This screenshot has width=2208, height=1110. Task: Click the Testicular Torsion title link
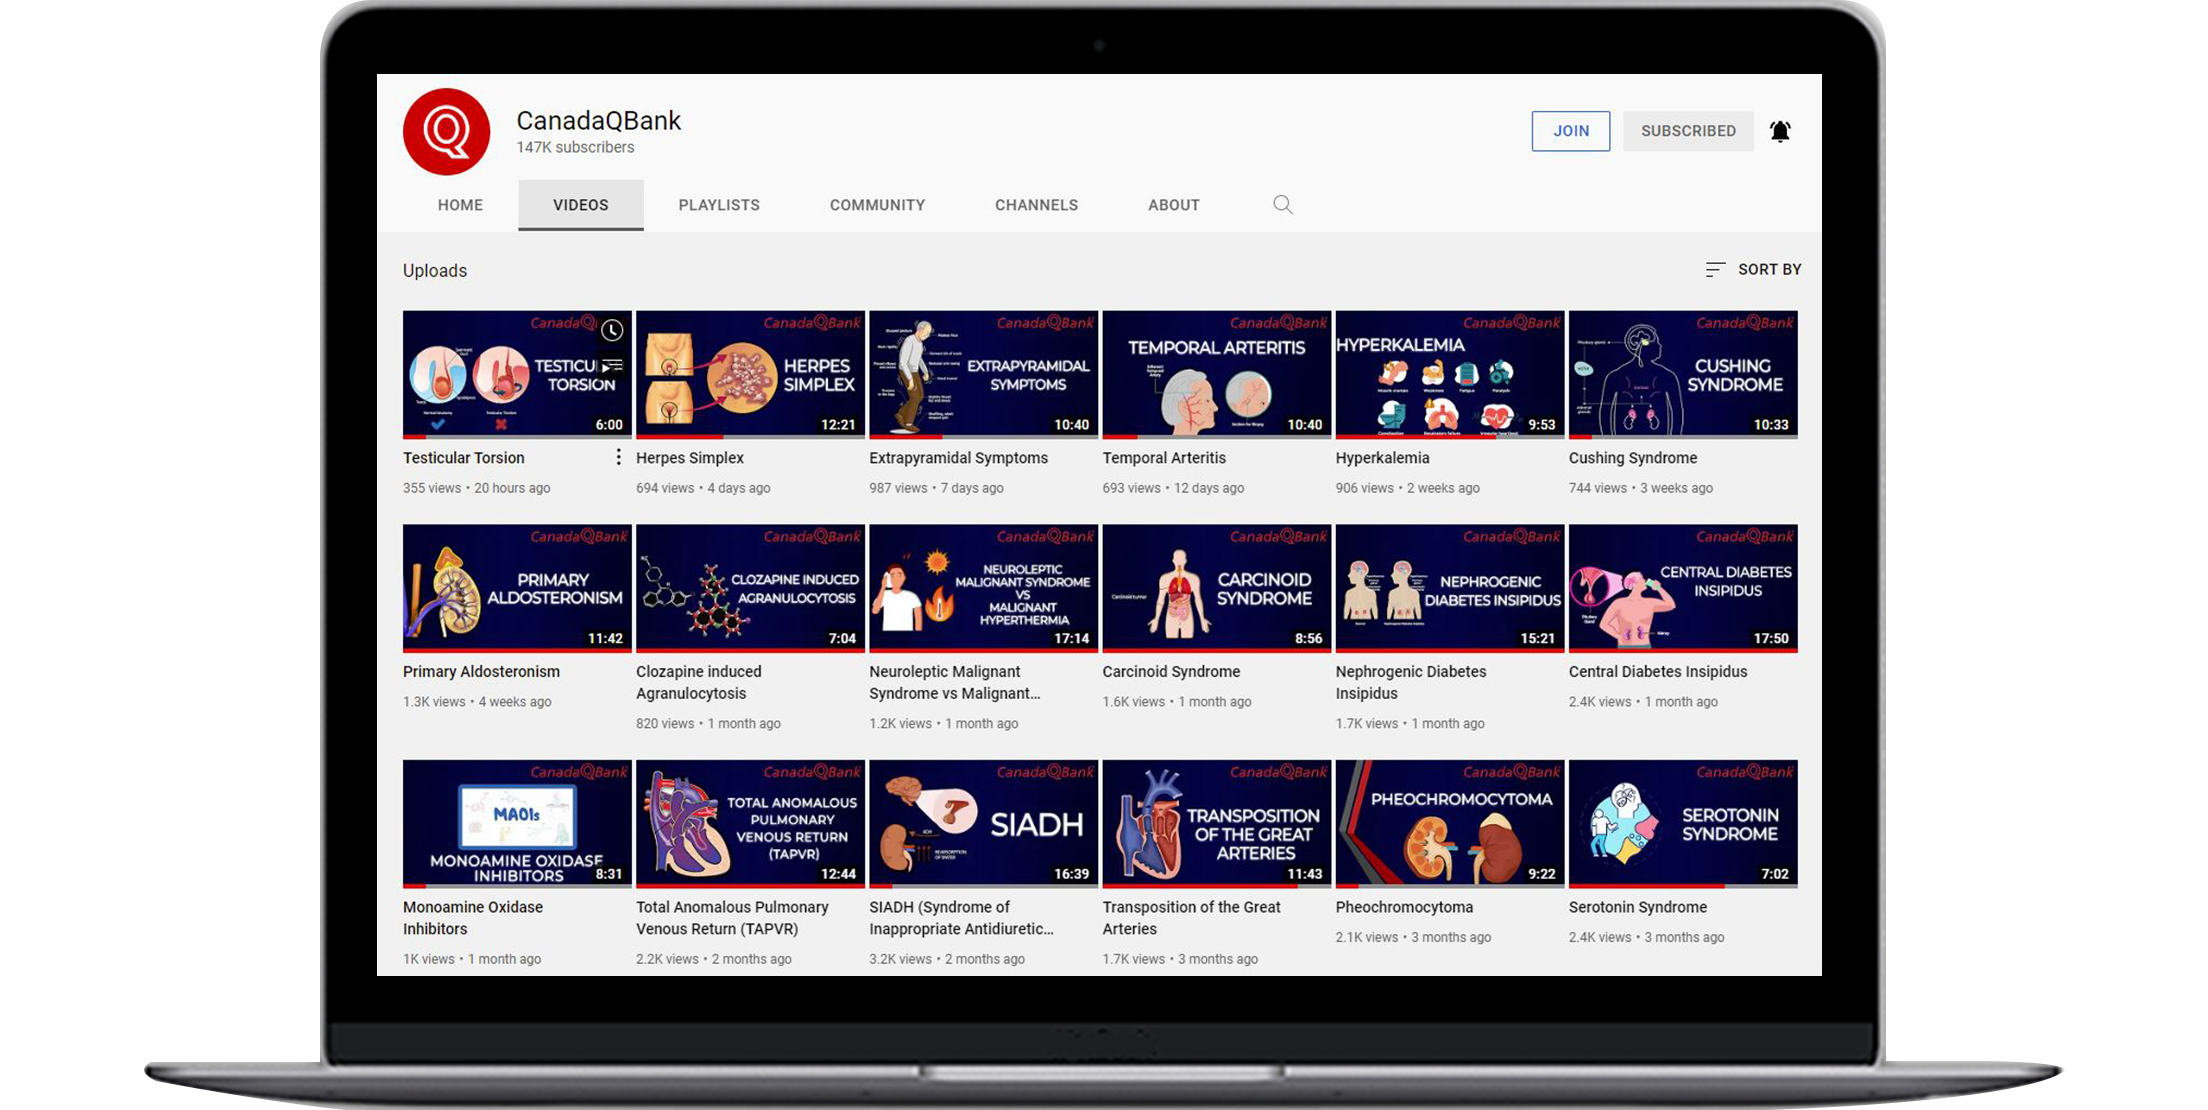[x=464, y=458]
